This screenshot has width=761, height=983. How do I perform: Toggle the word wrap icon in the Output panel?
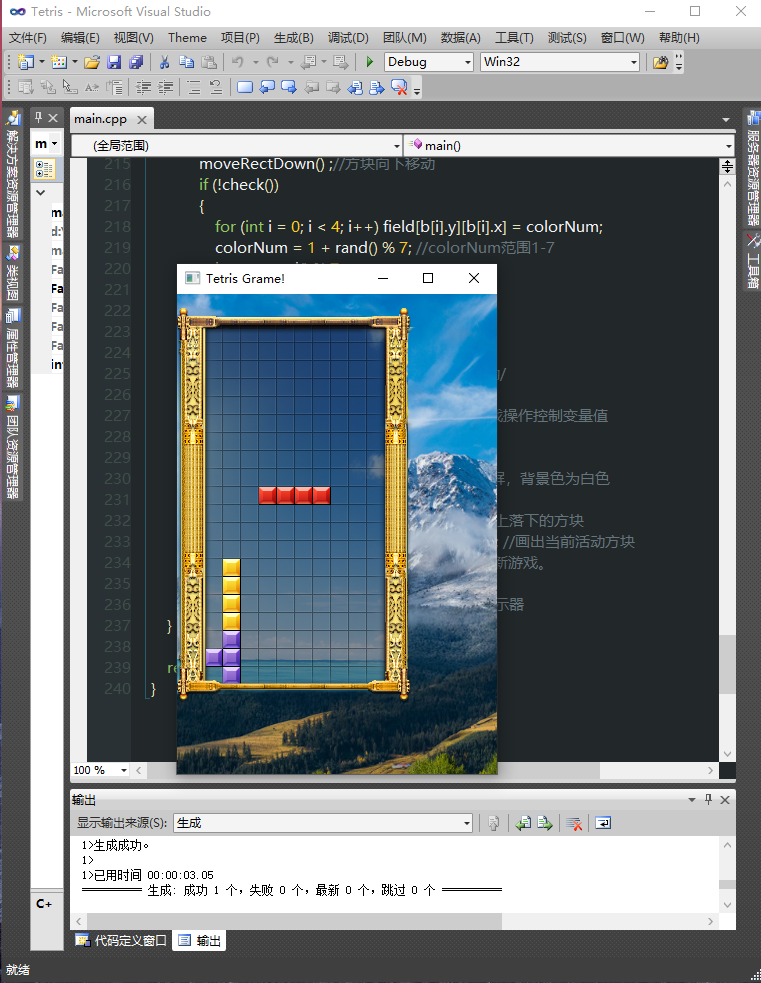pyautogui.click(x=603, y=823)
